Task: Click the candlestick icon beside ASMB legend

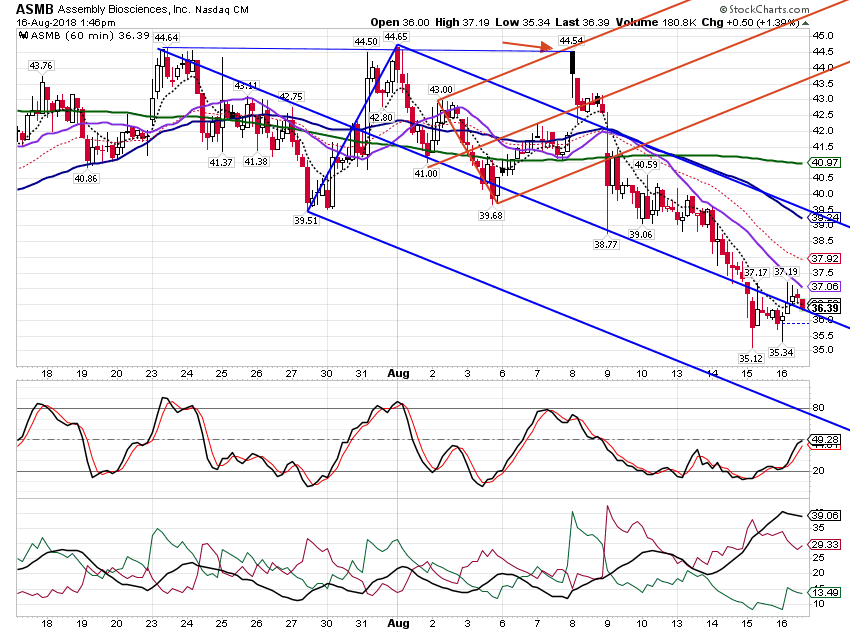Action: (x=23, y=35)
